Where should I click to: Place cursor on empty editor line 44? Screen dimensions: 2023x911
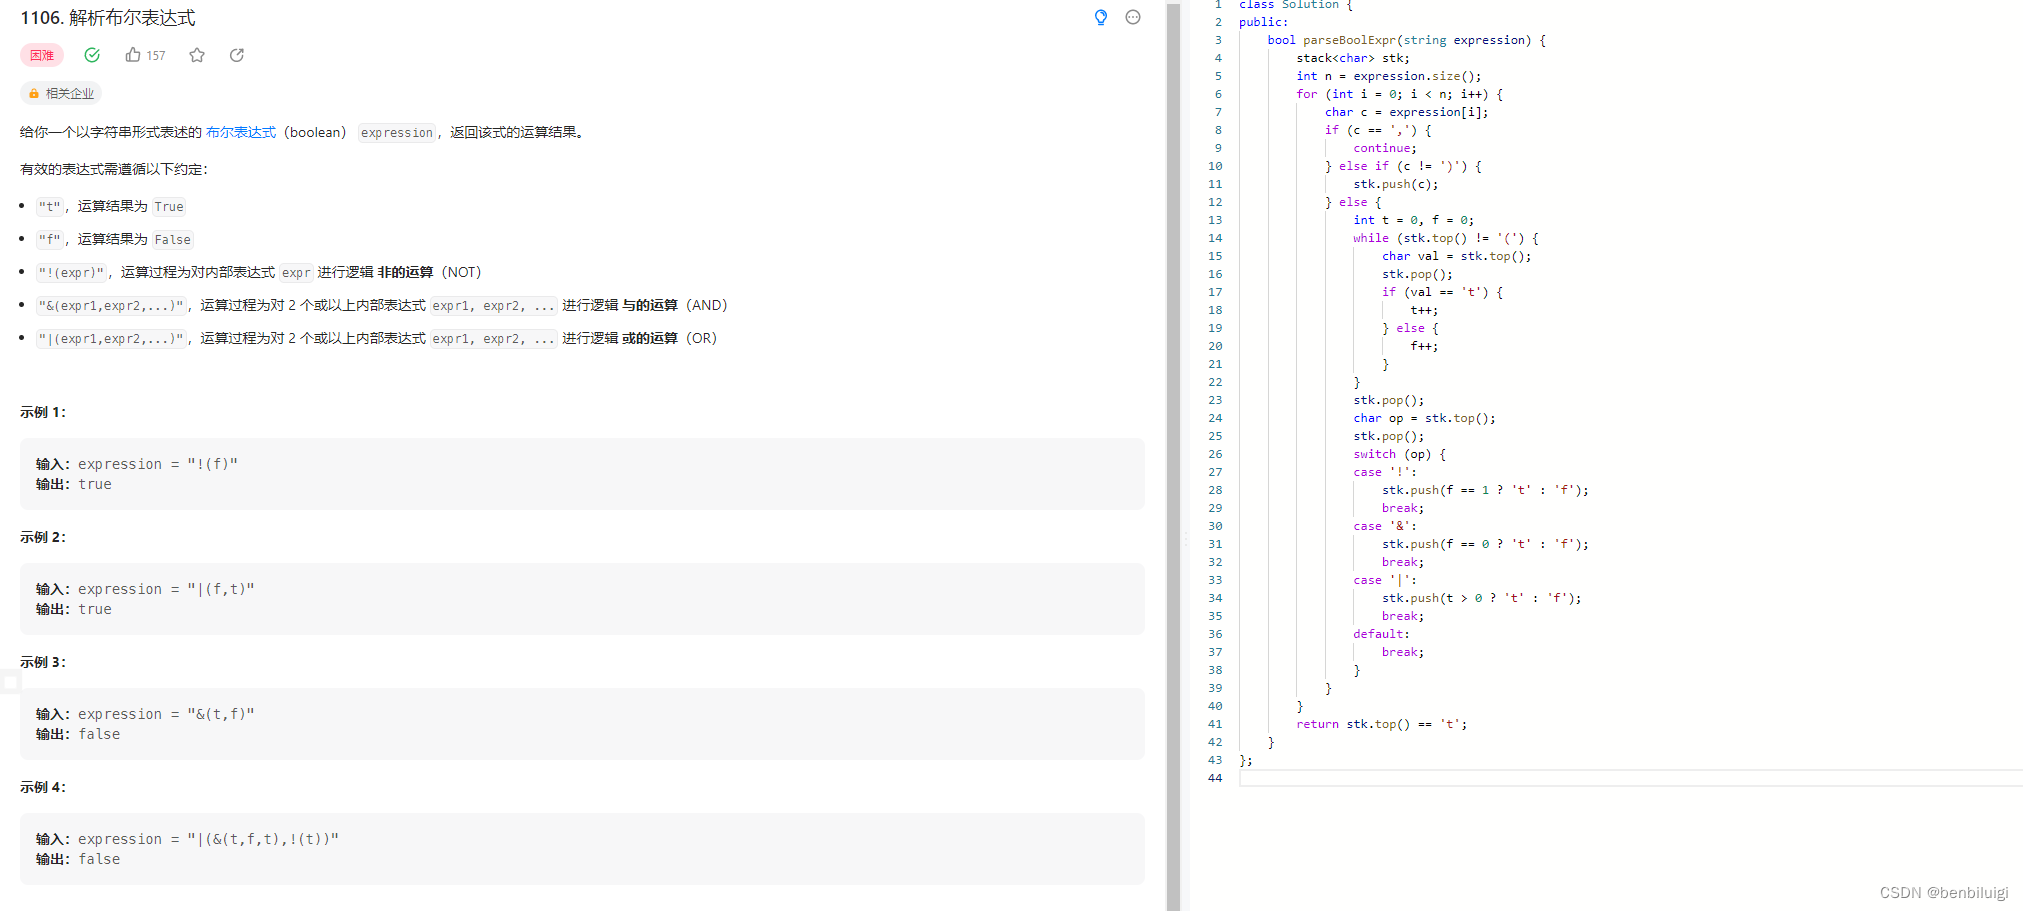tap(1630, 778)
